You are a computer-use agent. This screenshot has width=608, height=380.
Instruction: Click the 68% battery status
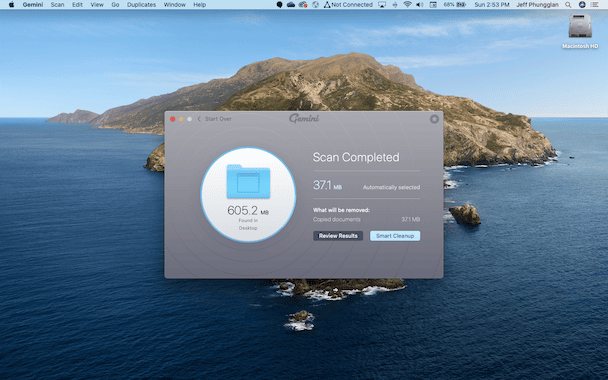pos(454,5)
